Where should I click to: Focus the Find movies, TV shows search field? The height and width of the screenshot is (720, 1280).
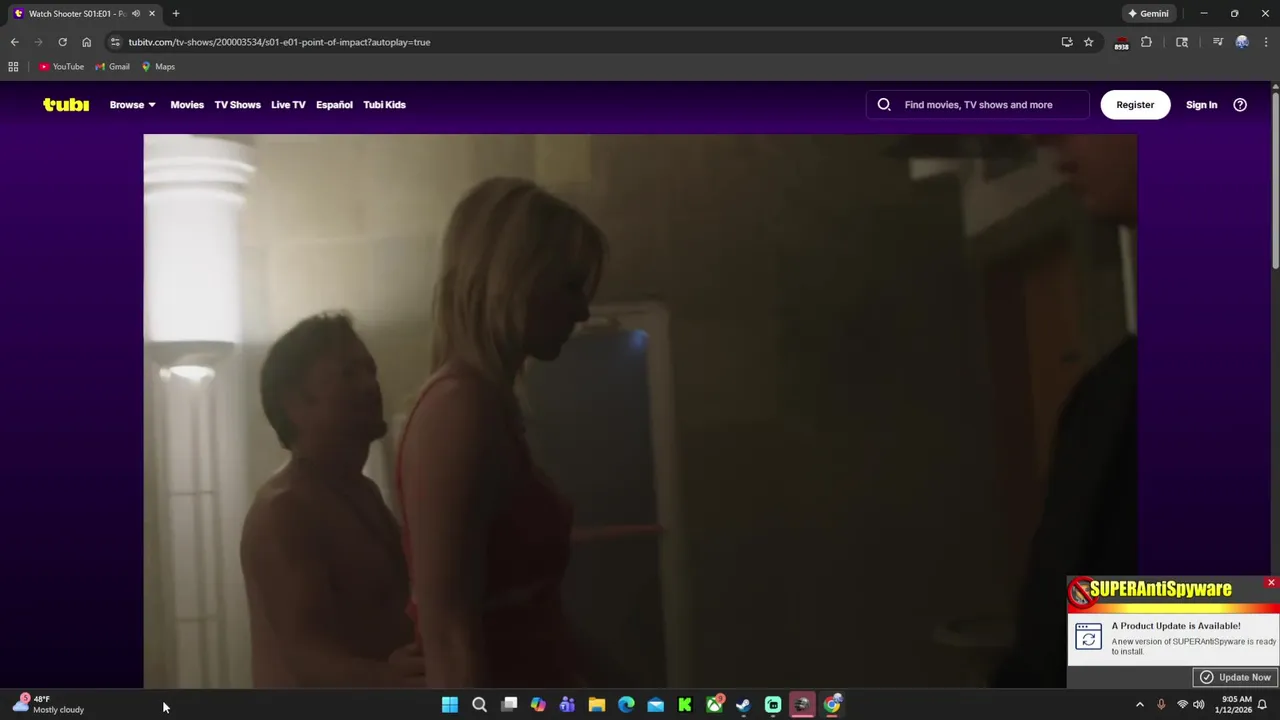click(978, 104)
